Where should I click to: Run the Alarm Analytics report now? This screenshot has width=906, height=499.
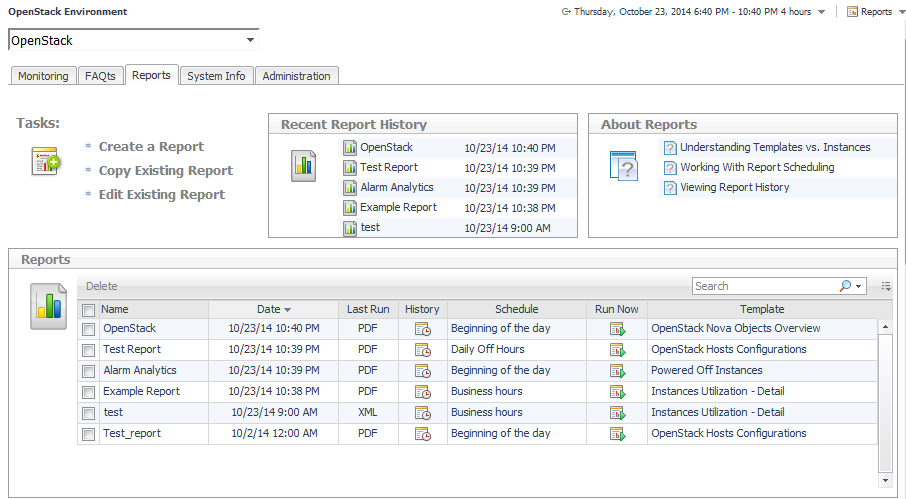[617, 371]
